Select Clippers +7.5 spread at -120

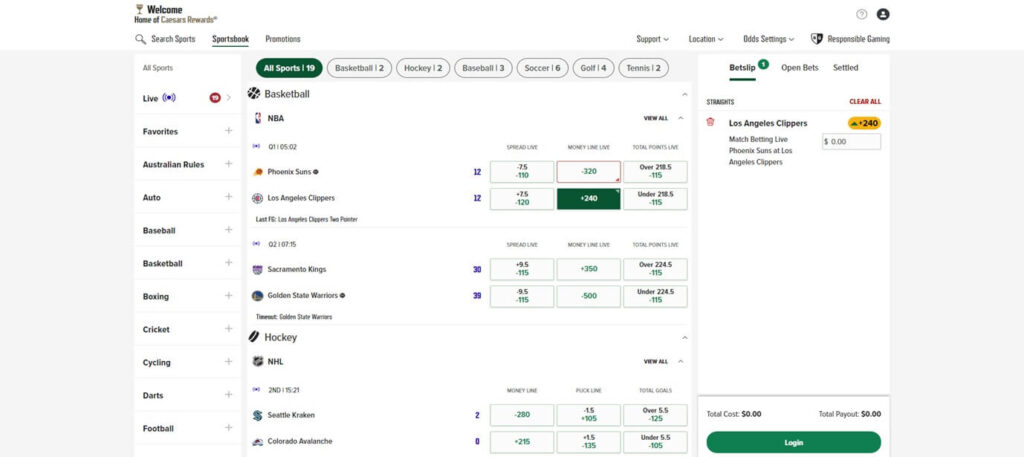[522, 199]
